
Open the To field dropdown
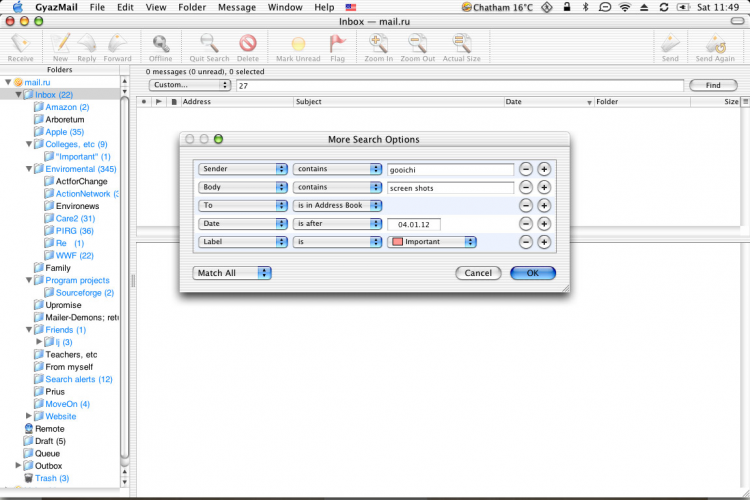(x=243, y=205)
